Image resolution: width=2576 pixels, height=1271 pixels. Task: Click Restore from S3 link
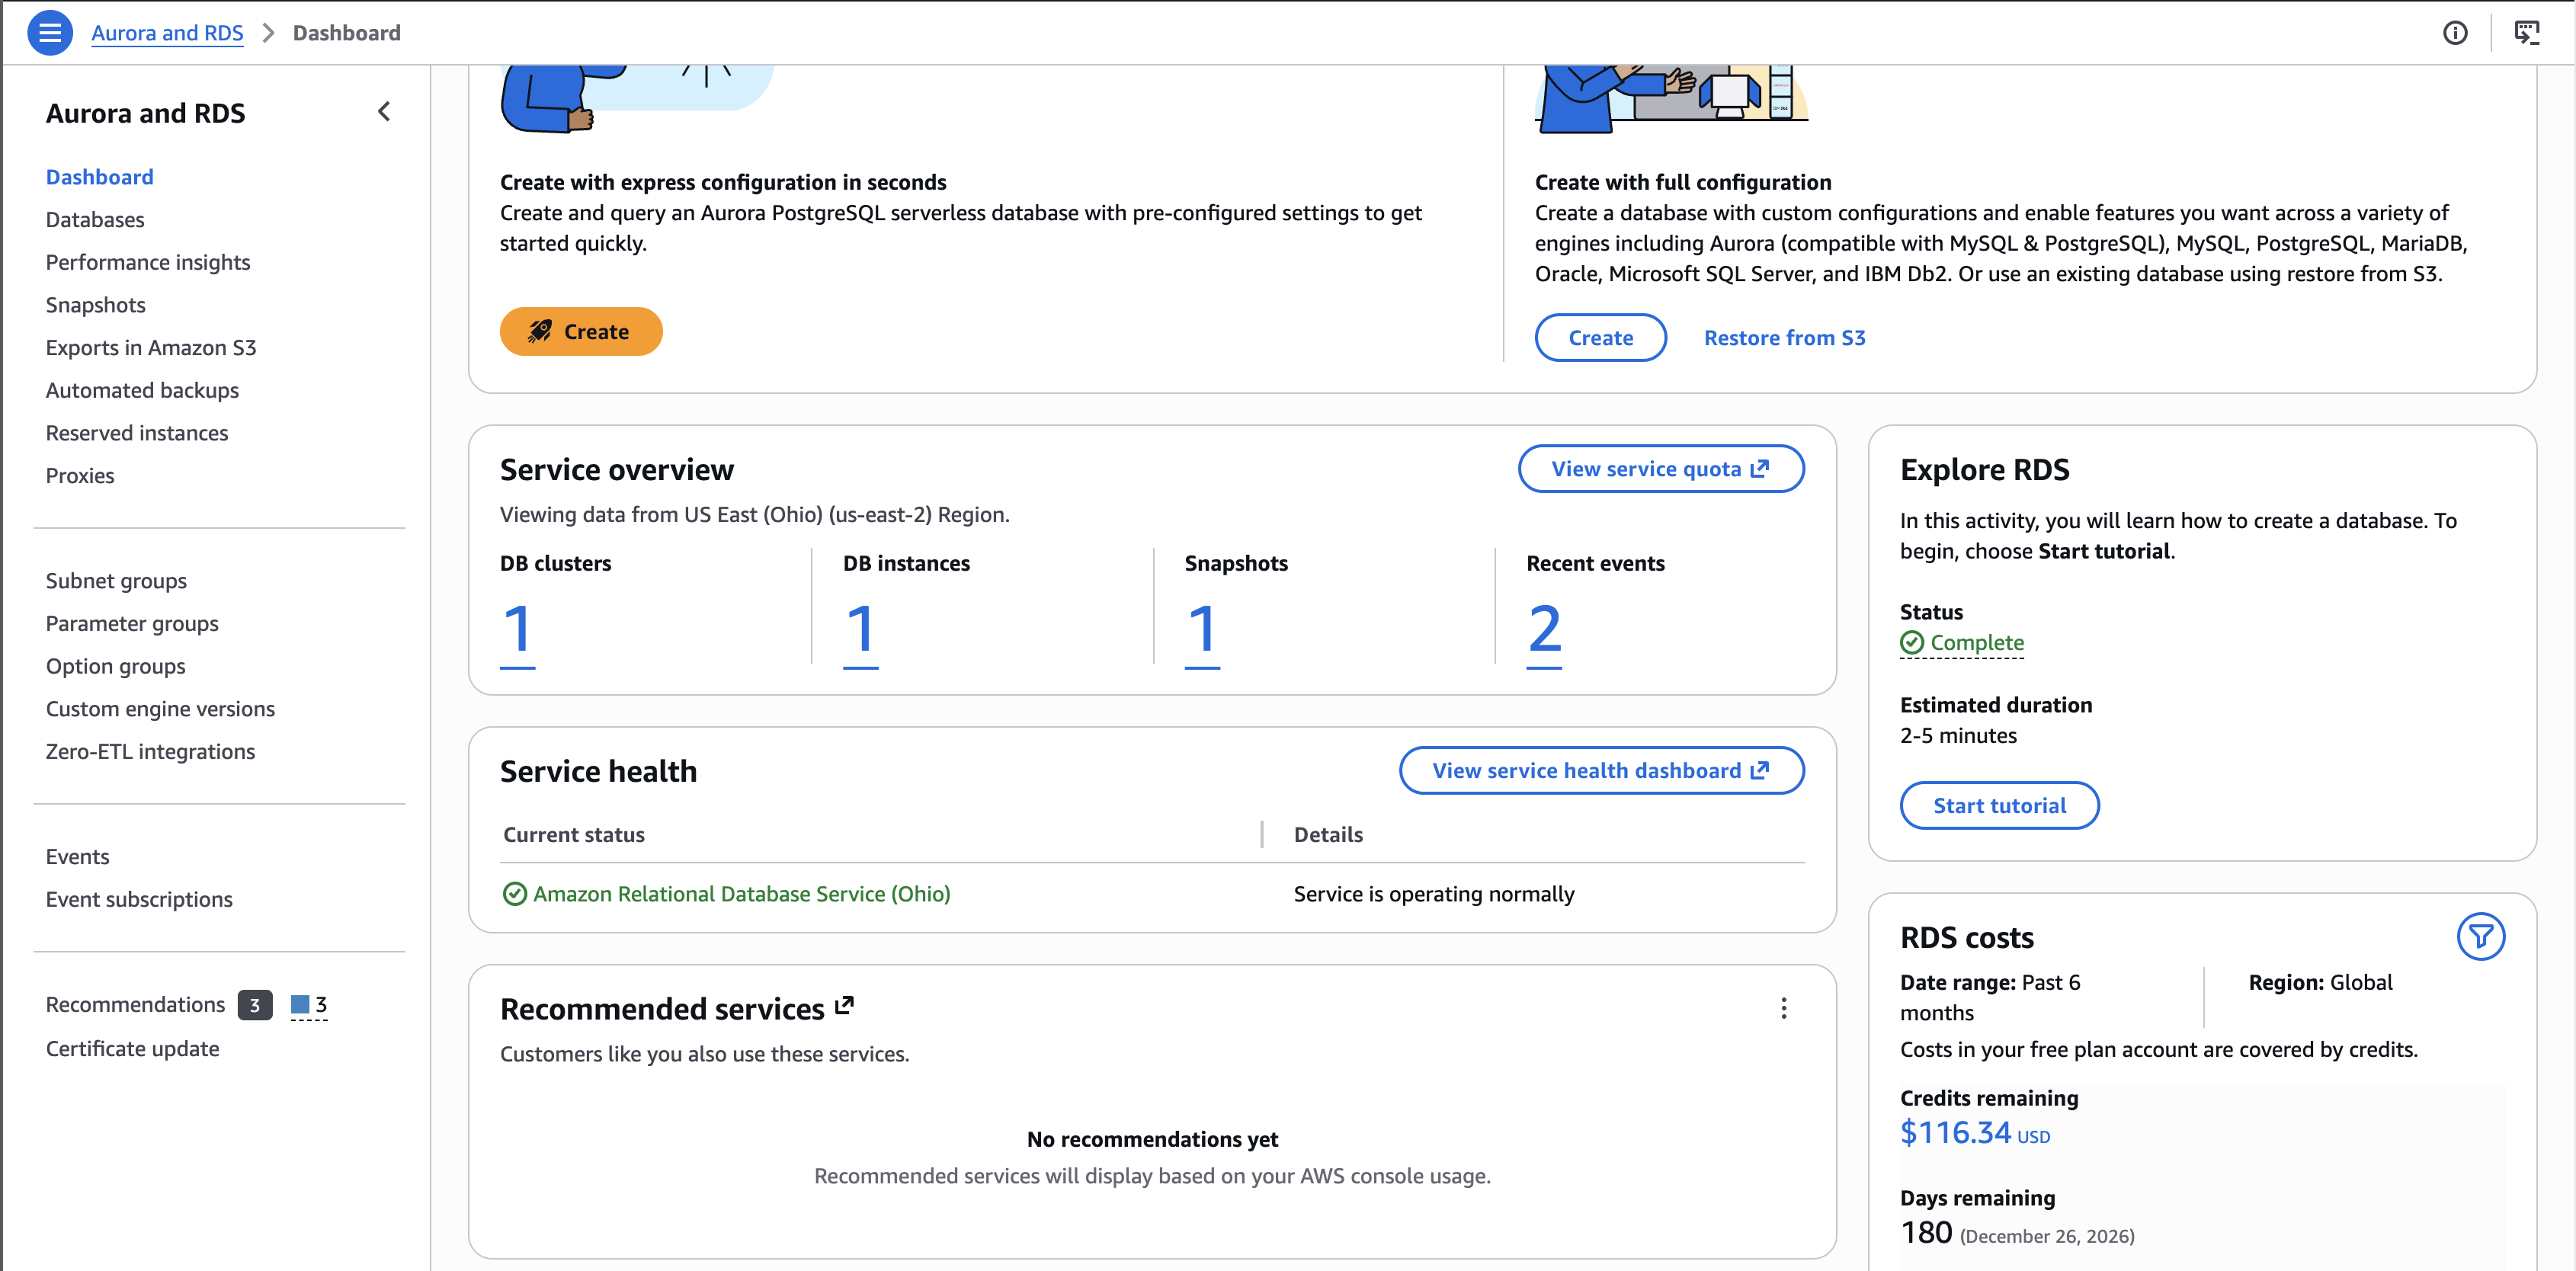[1784, 338]
